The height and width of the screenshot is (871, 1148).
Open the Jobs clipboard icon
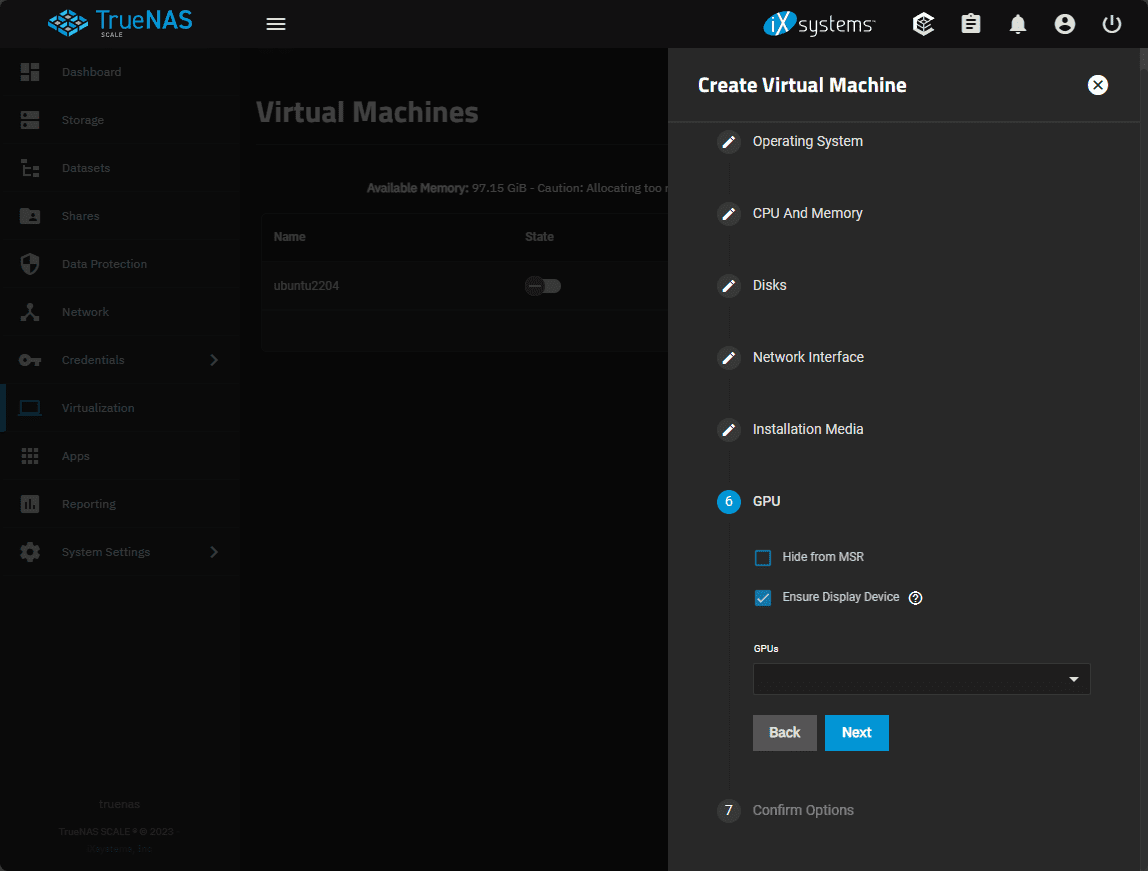(x=971, y=24)
